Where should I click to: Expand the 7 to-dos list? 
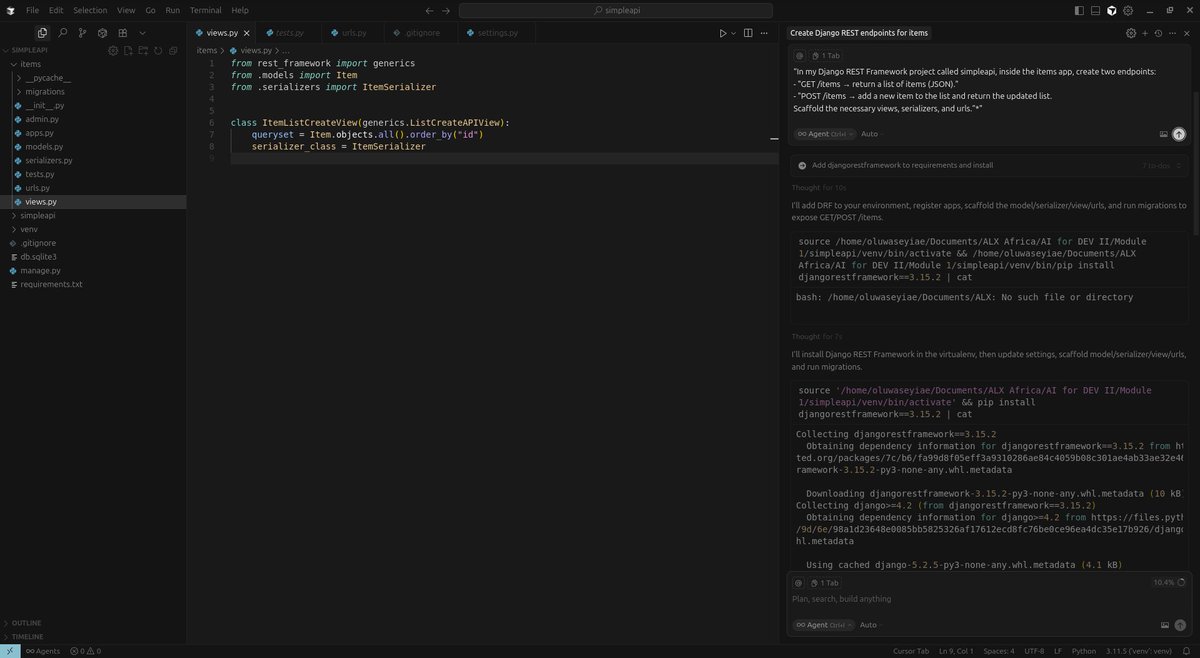pyautogui.click(x=1163, y=165)
